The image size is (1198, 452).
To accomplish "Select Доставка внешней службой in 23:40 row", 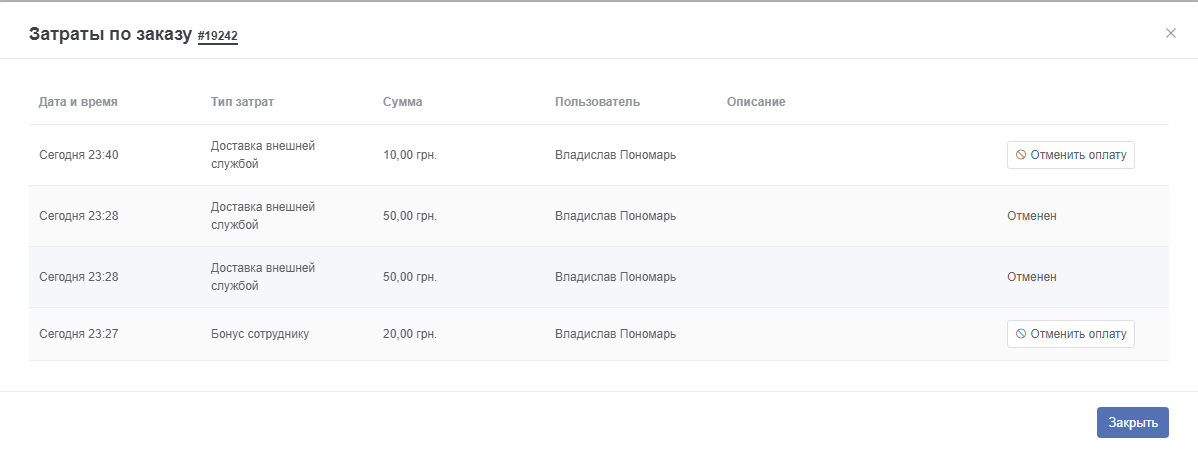I will pos(263,155).
